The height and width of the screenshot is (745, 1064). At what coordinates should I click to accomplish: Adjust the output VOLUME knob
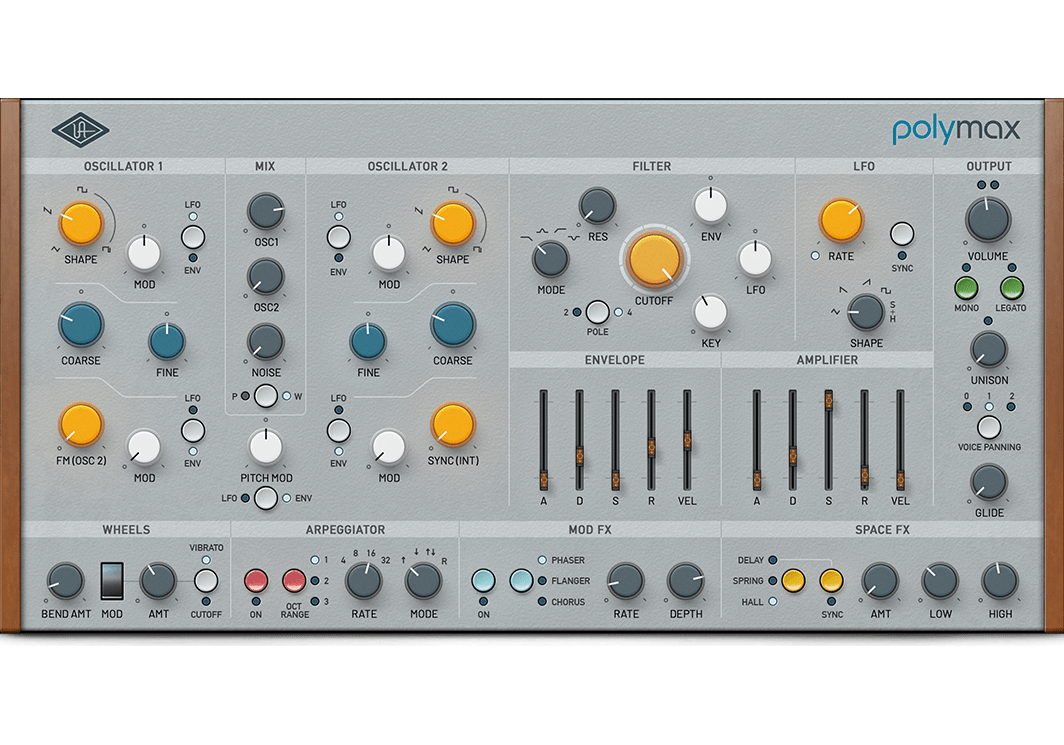click(x=988, y=220)
